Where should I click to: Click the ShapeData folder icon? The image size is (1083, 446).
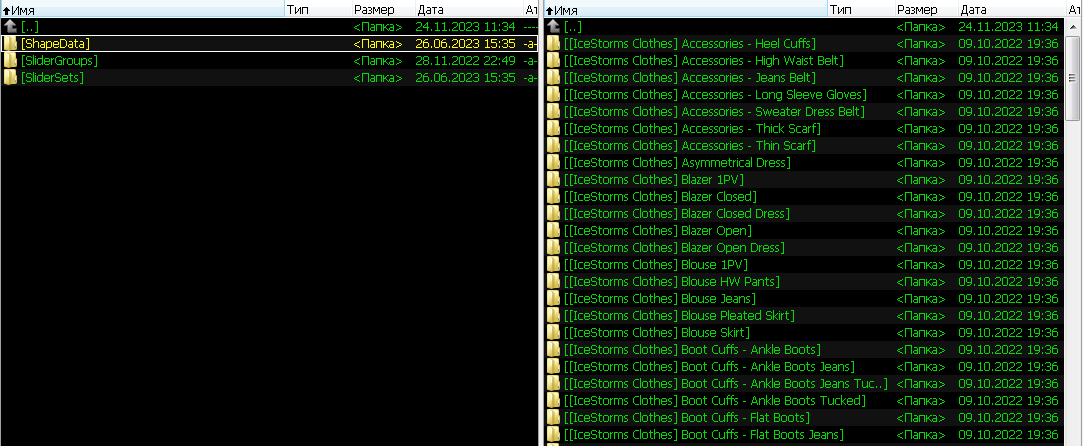(x=10, y=44)
